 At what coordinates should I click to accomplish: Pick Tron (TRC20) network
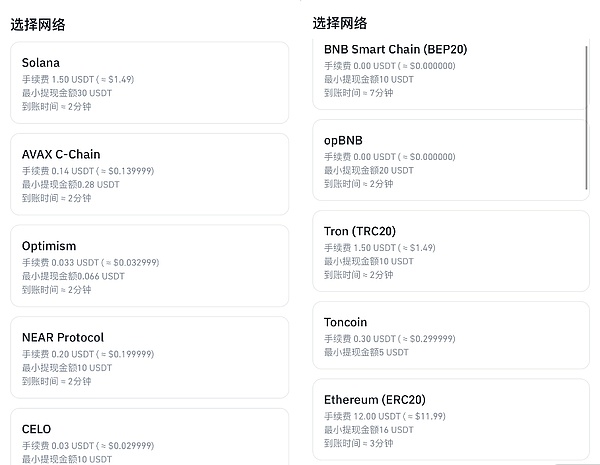click(448, 251)
